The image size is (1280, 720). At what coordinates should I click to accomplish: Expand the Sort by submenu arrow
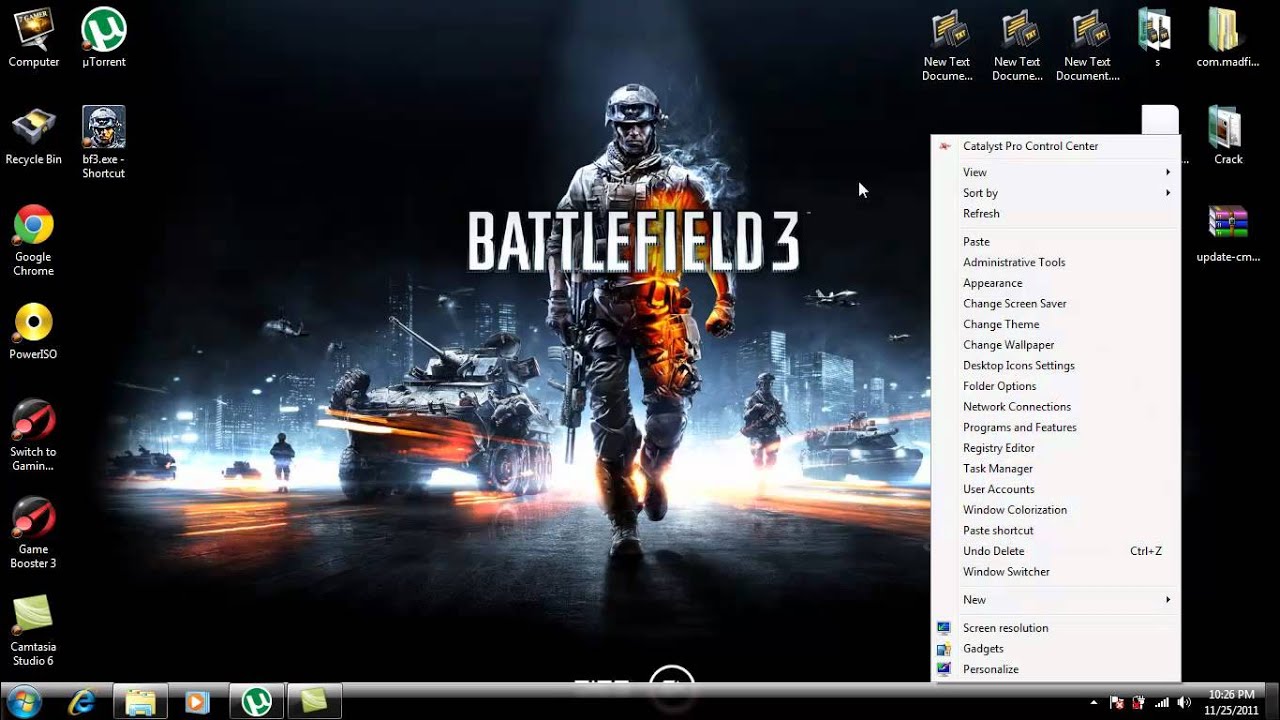1167,193
